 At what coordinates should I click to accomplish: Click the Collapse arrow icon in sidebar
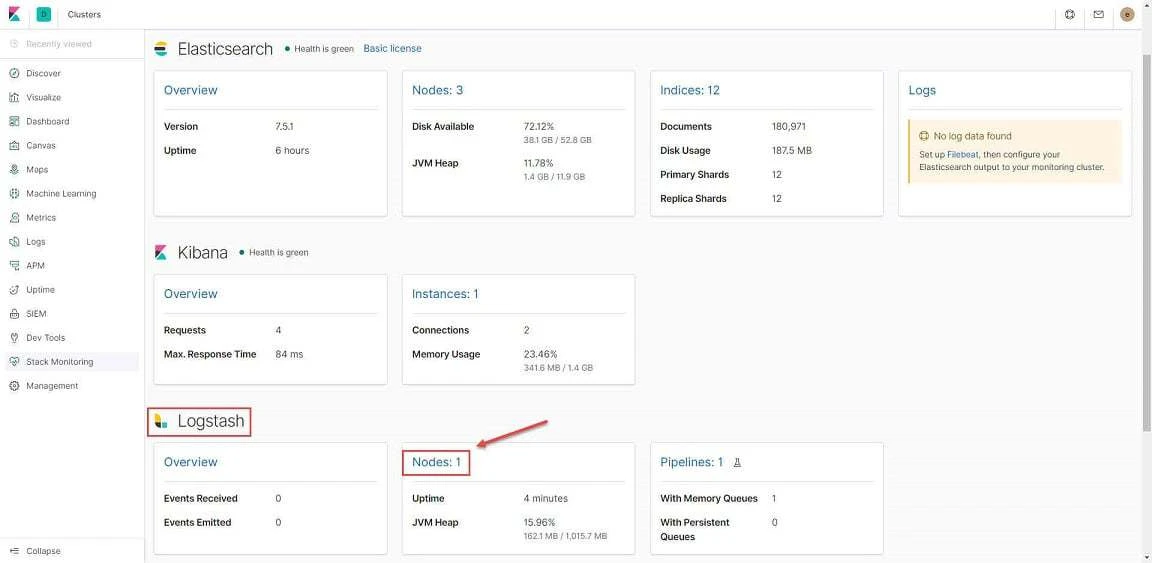(x=14, y=551)
